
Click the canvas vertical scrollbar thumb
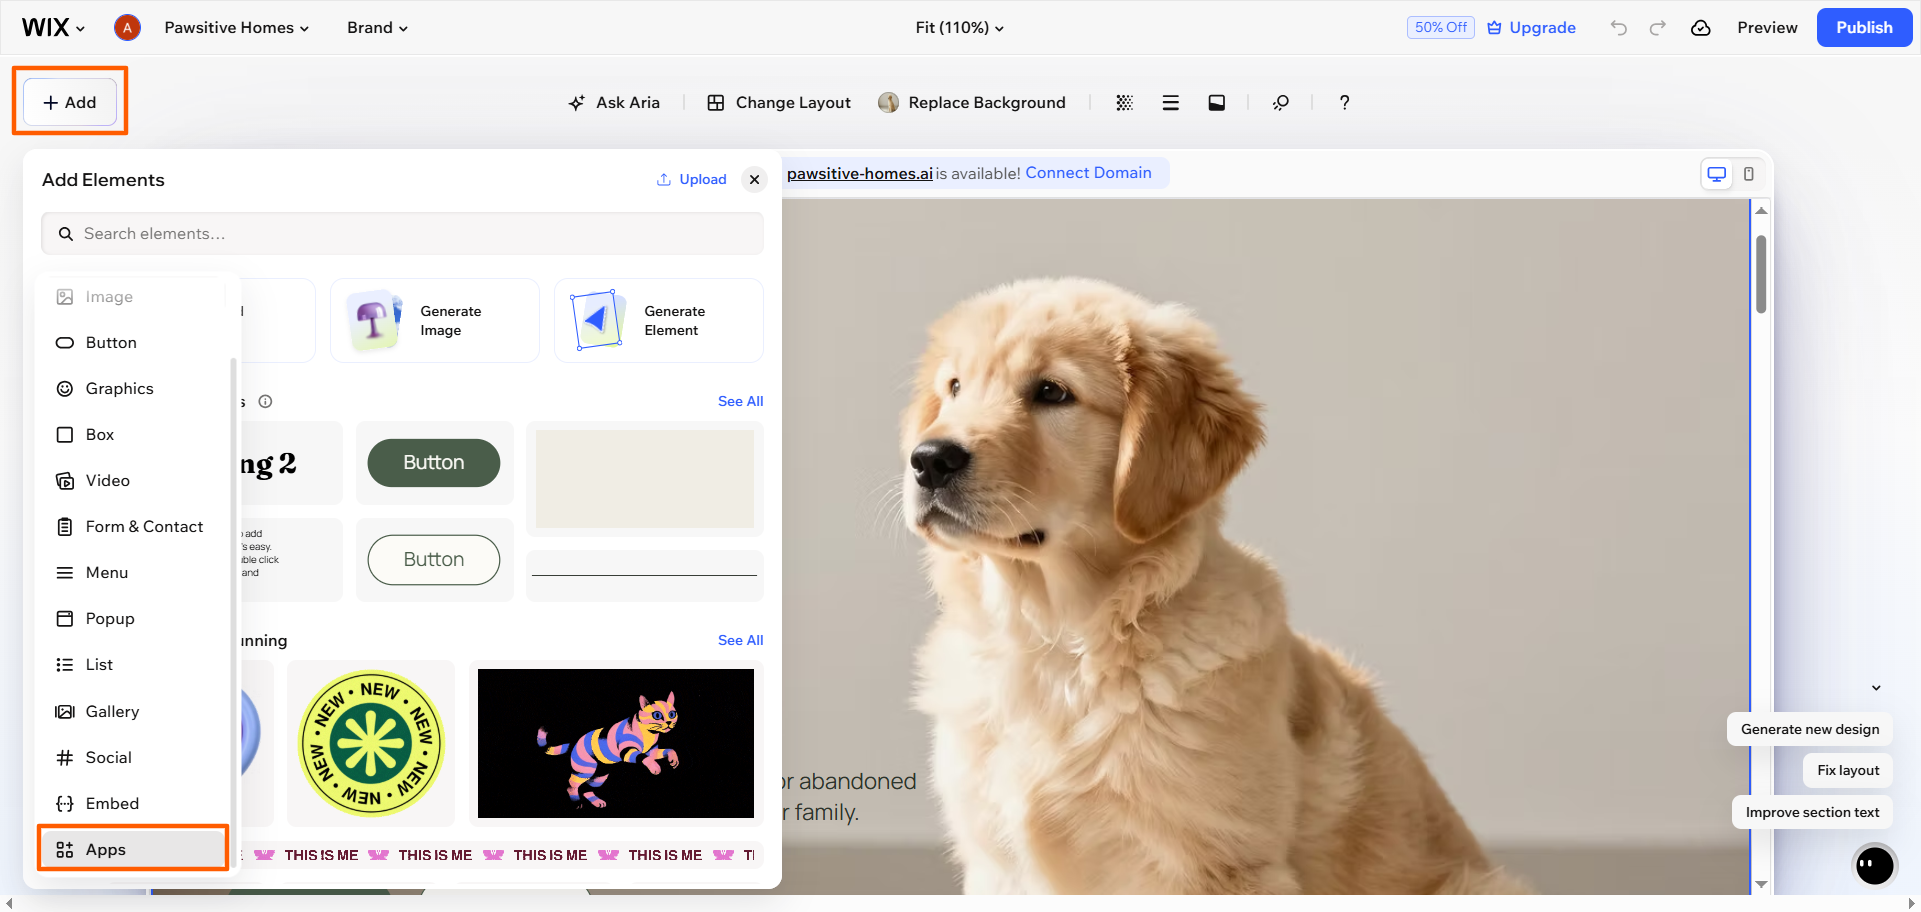1761,274
